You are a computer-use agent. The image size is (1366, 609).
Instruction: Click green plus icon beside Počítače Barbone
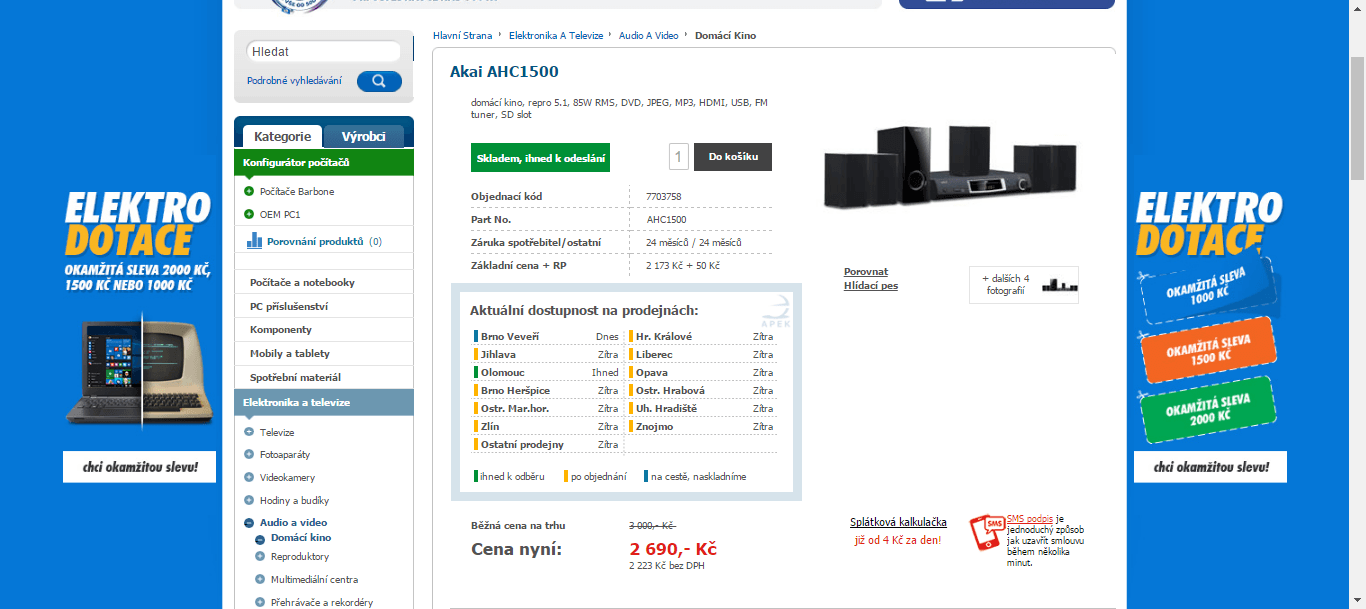point(249,191)
